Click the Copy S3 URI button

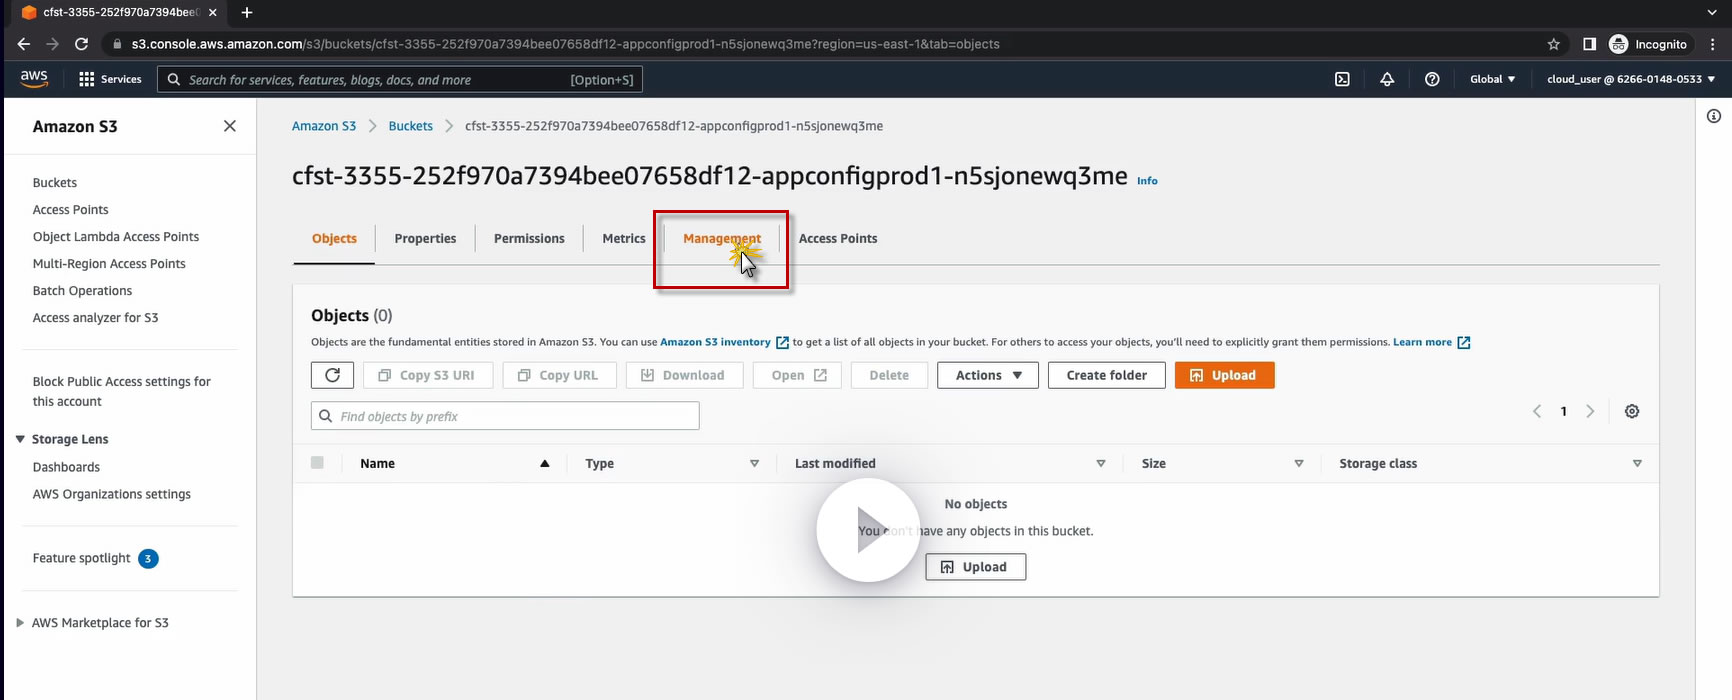pos(427,375)
